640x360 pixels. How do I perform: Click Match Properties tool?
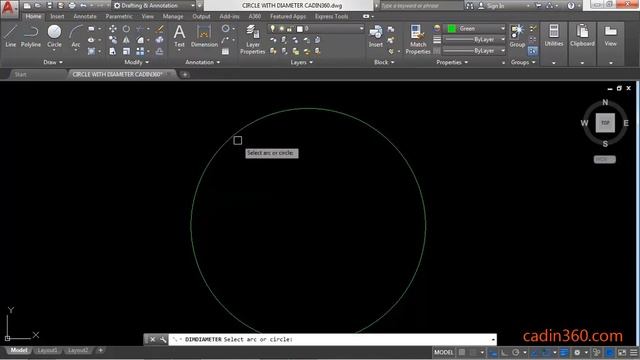418,40
